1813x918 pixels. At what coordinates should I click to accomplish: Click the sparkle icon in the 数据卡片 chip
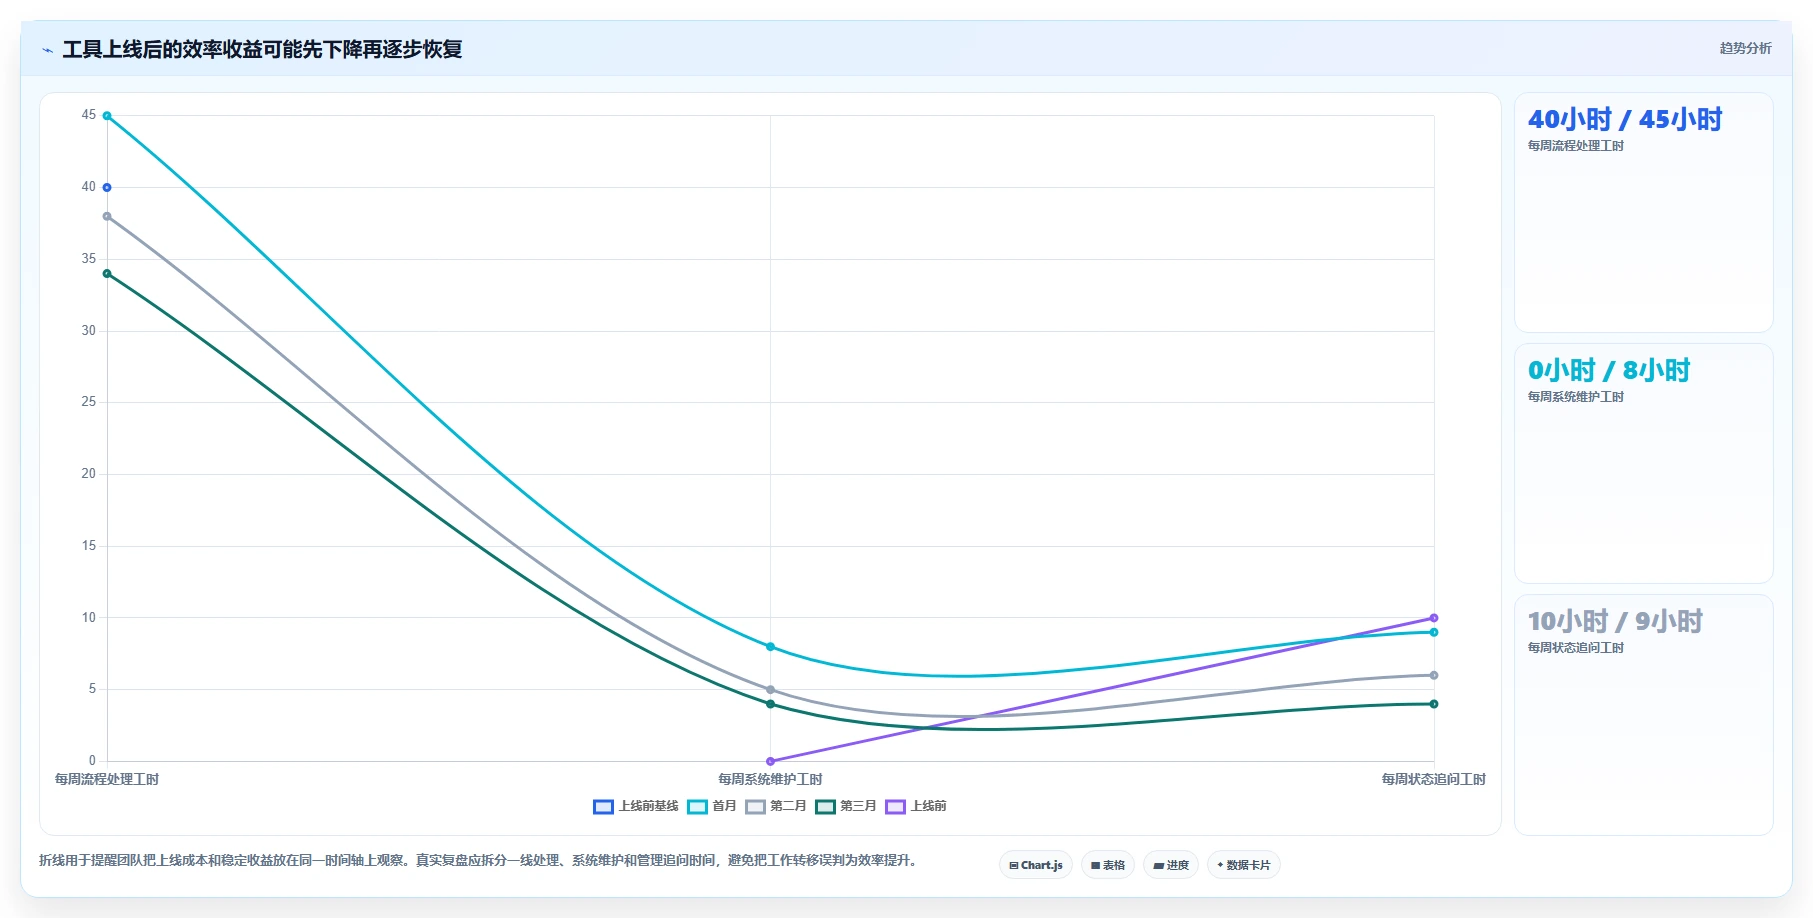tap(1221, 865)
